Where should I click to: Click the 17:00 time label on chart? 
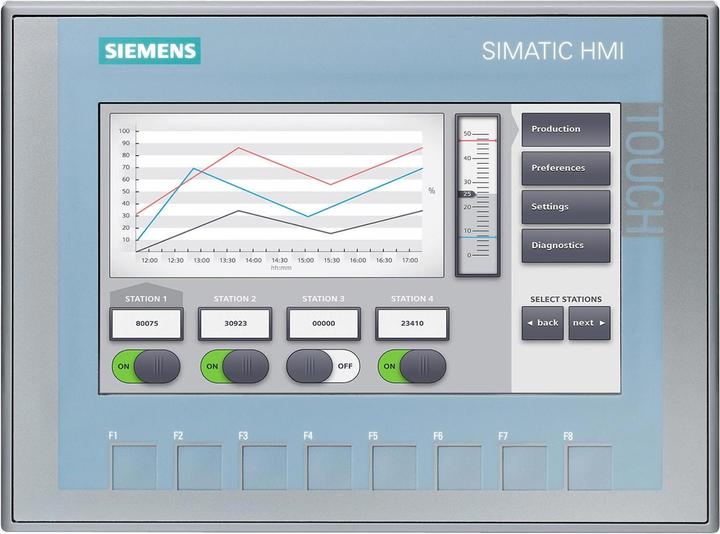pos(410,260)
